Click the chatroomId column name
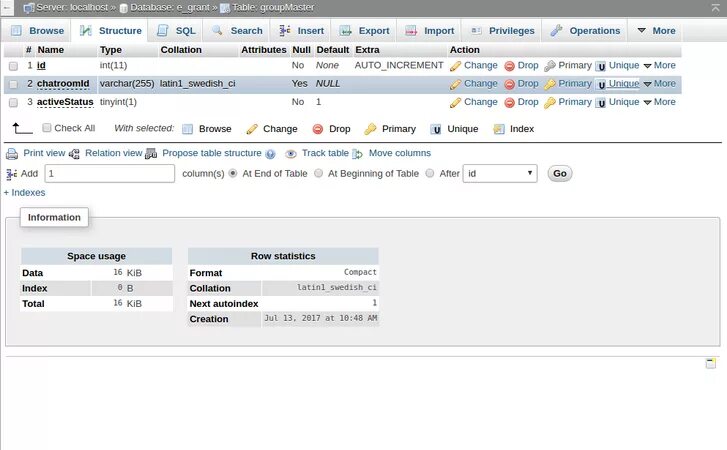The height and width of the screenshot is (450, 727). [63, 83]
